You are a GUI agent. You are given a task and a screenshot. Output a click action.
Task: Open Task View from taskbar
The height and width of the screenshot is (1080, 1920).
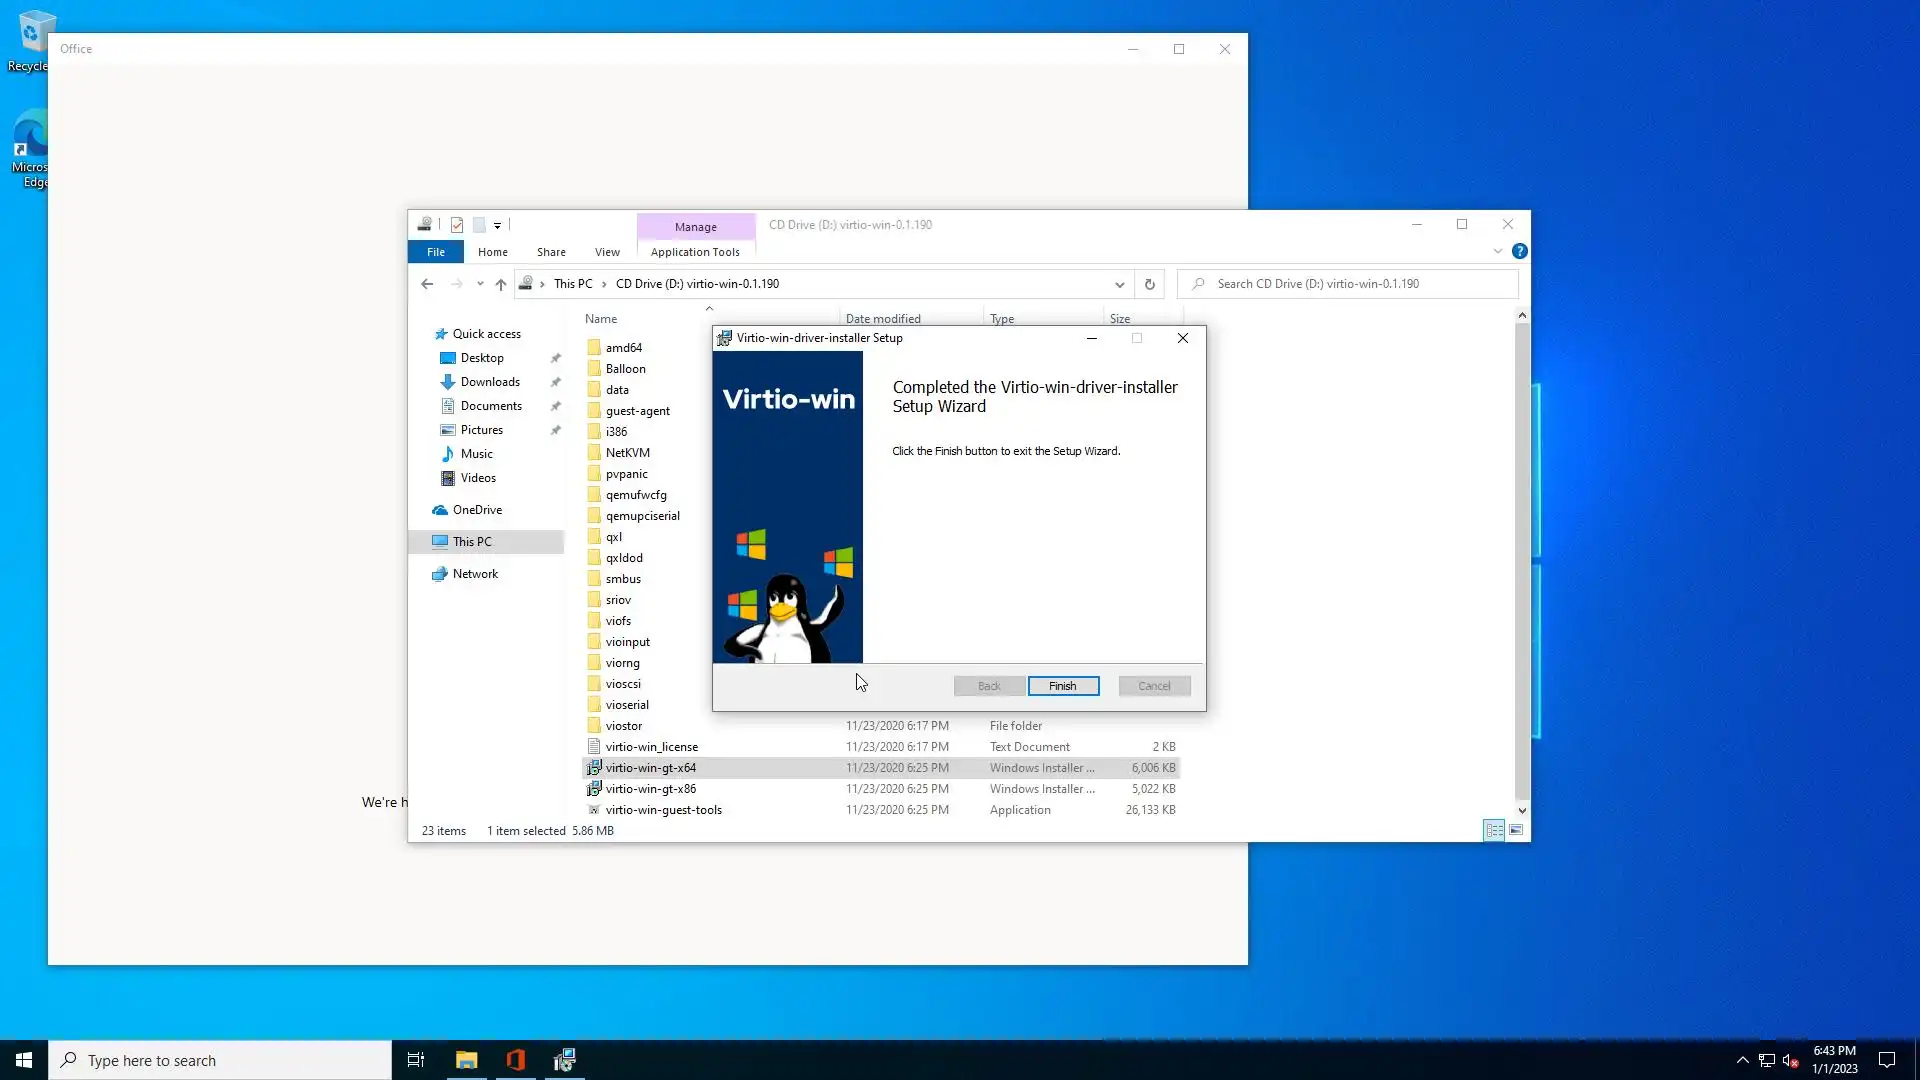click(x=416, y=1060)
